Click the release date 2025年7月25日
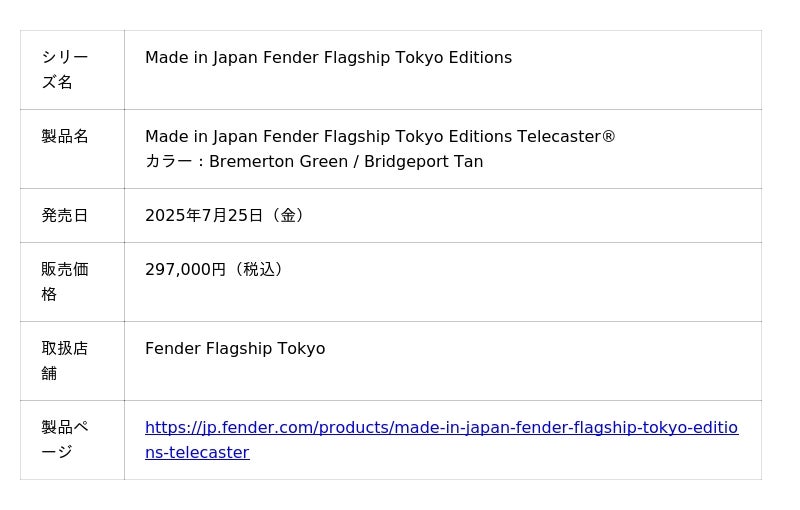 [204, 216]
